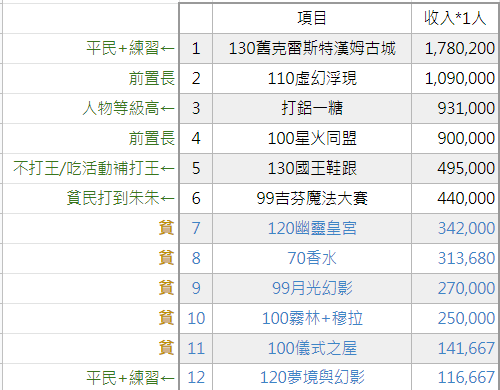Click the note 貧民打到朱朱←
500x390 pixels.
click(x=121, y=198)
